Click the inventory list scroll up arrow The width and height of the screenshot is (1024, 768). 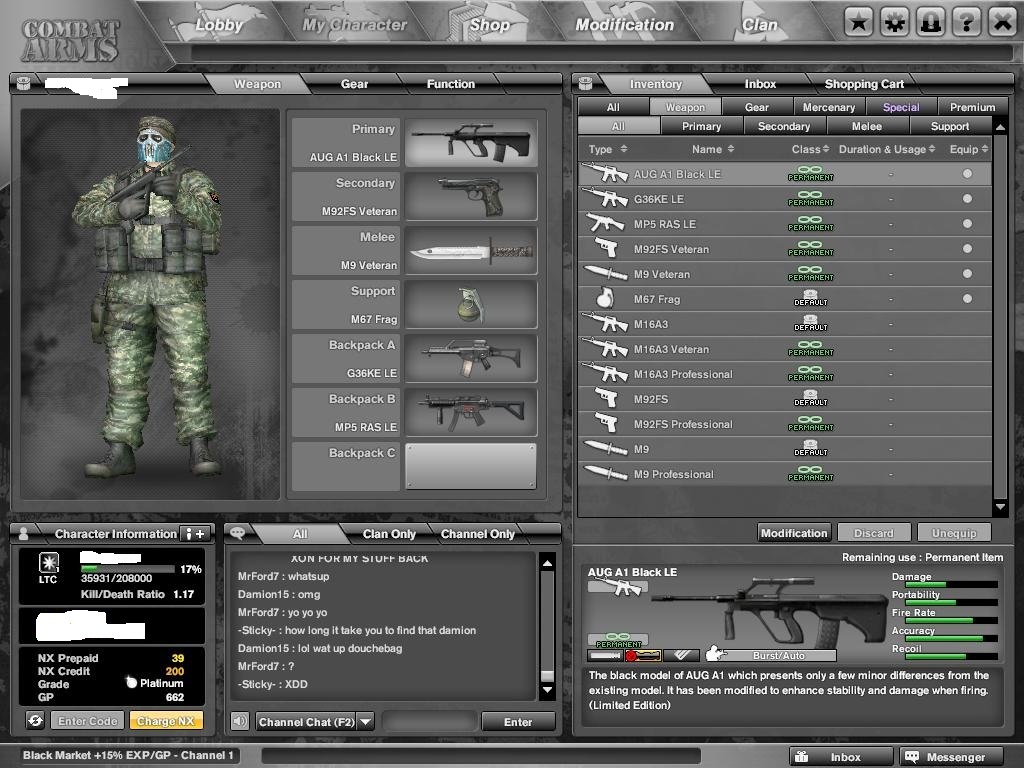click(x=1000, y=126)
